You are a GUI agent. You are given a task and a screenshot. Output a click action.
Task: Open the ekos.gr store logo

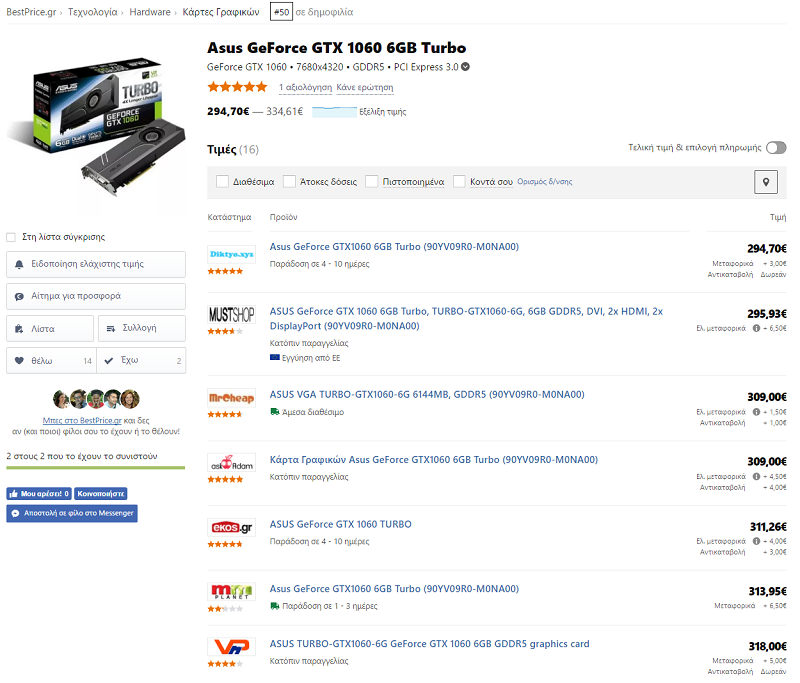coord(232,527)
